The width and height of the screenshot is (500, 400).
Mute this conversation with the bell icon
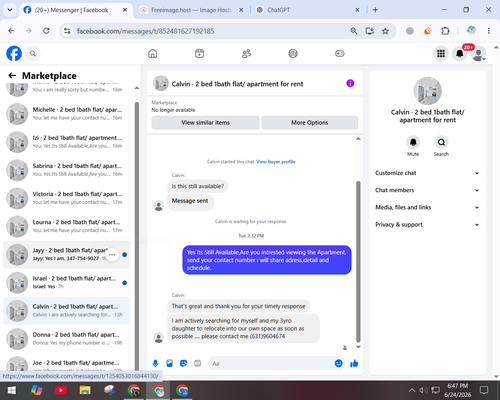[x=413, y=142]
